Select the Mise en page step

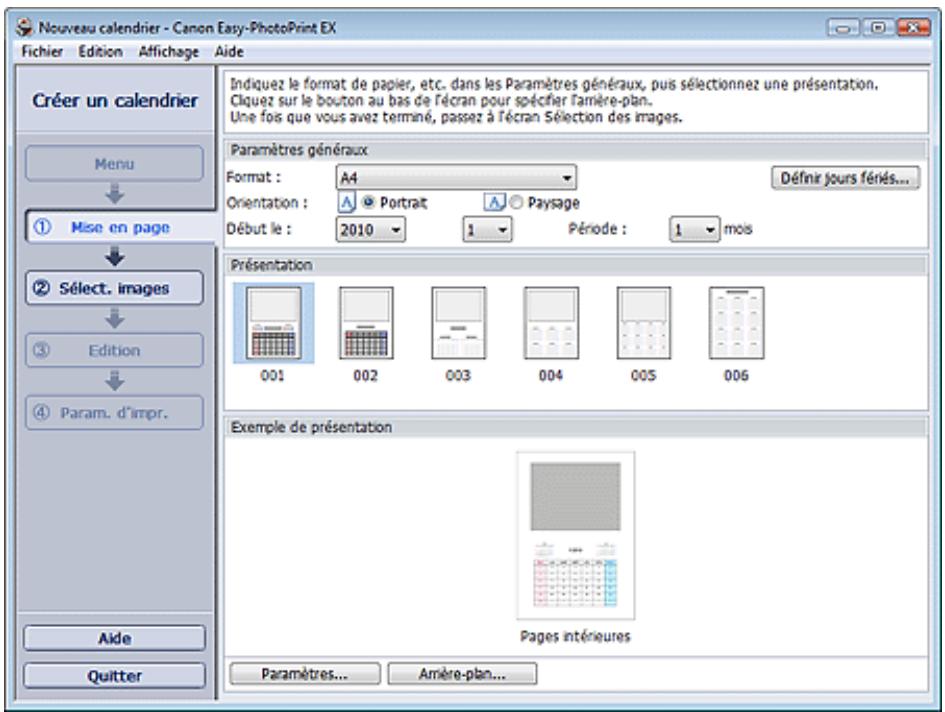coord(119,227)
